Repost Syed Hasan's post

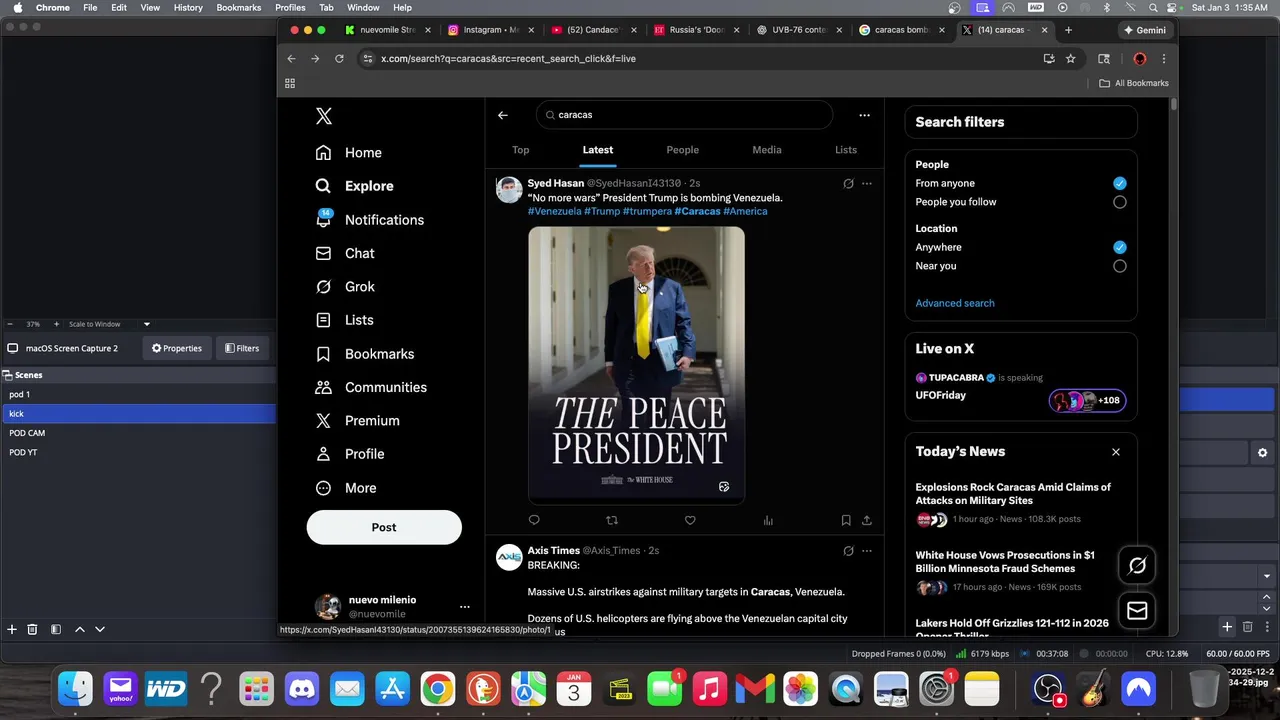click(x=612, y=520)
